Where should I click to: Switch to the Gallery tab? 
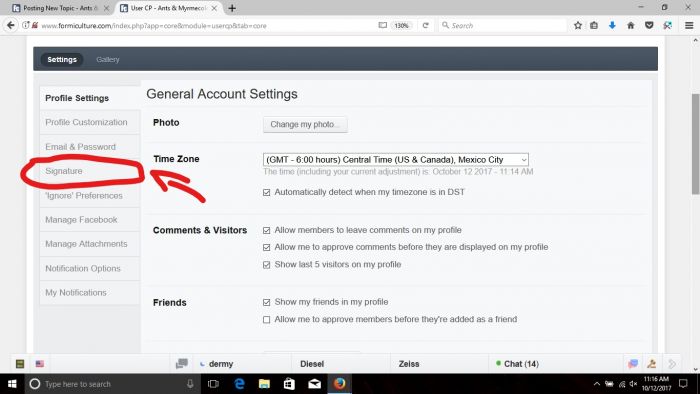108,59
